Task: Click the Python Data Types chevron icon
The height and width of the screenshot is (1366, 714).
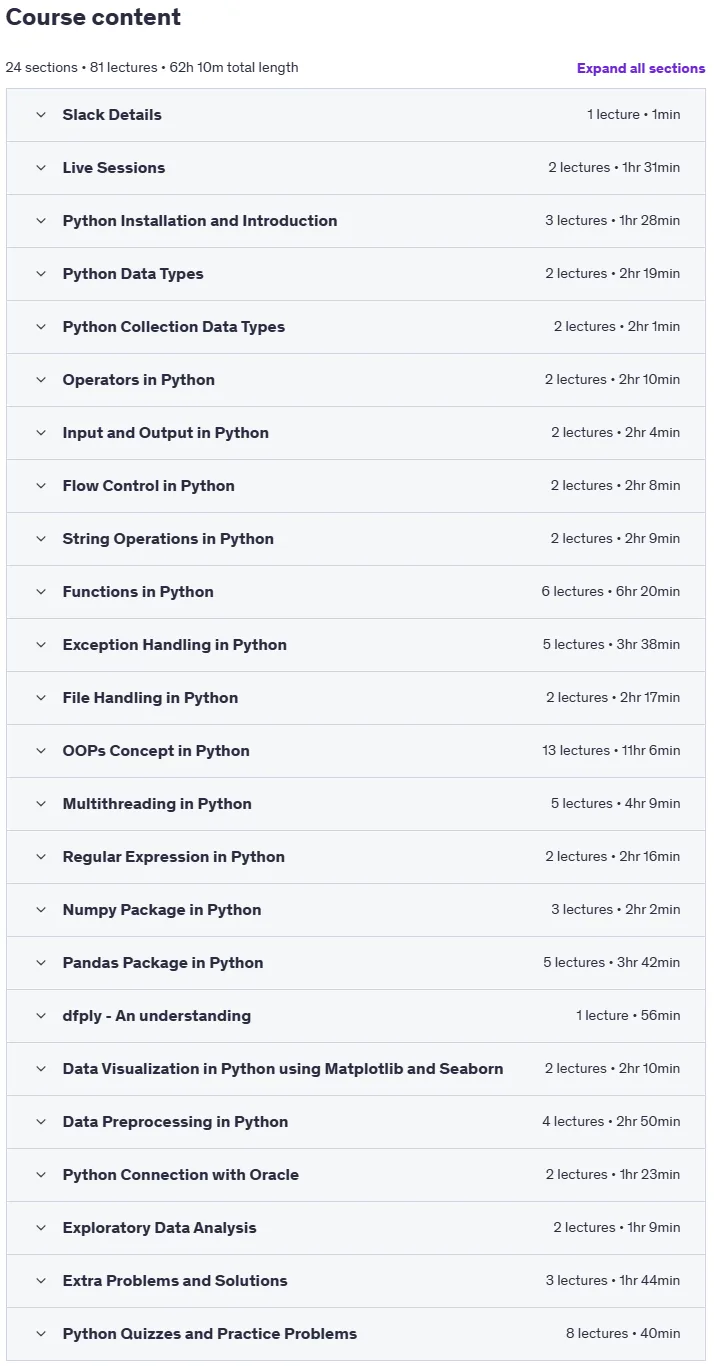Action: click(x=41, y=274)
